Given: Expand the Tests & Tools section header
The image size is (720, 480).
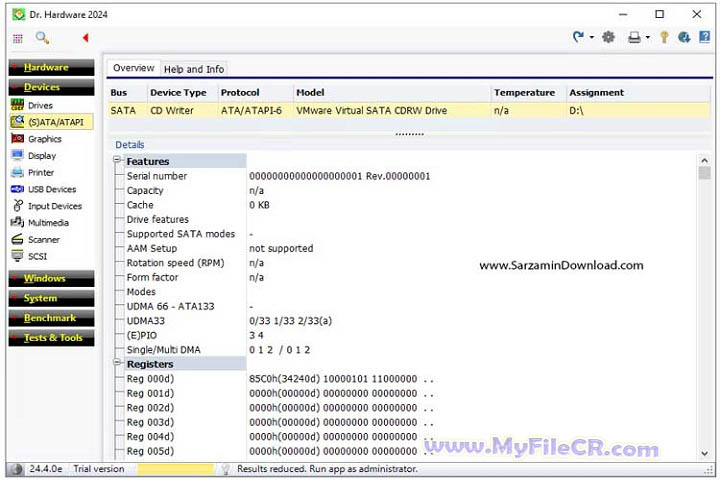Looking at the screenshot, I should tap(51, 338).
